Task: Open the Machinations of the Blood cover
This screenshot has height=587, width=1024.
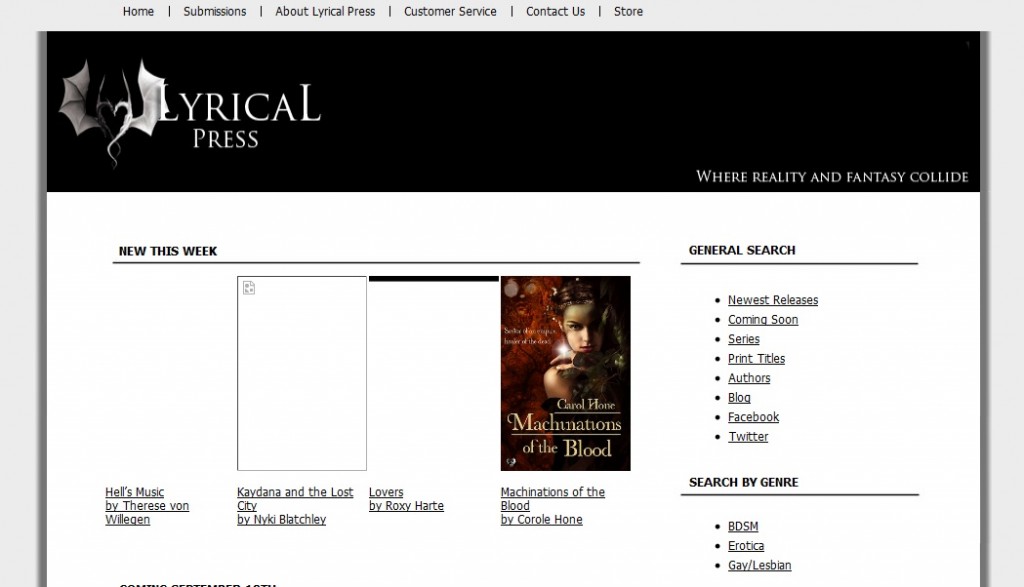Action: pyautogui.click(x=566, y=373)
